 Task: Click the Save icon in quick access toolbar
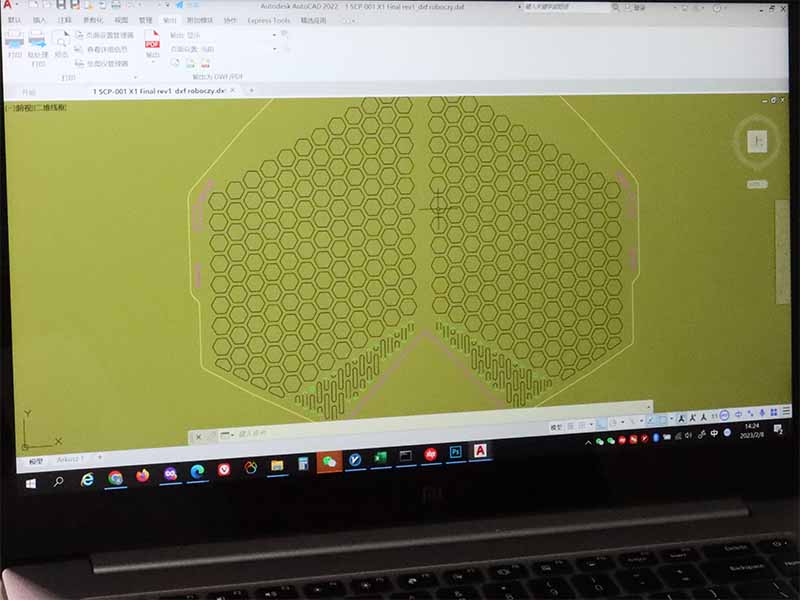coord(61,5)
